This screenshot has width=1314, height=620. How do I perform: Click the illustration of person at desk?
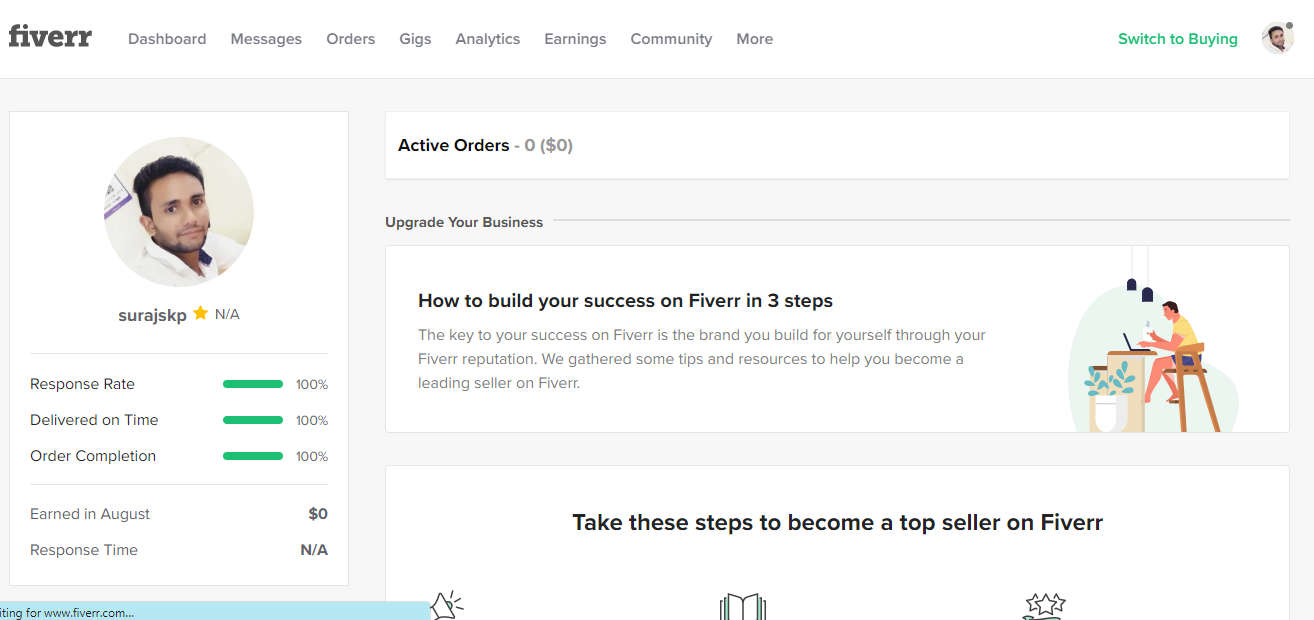tap(1153, 340)
